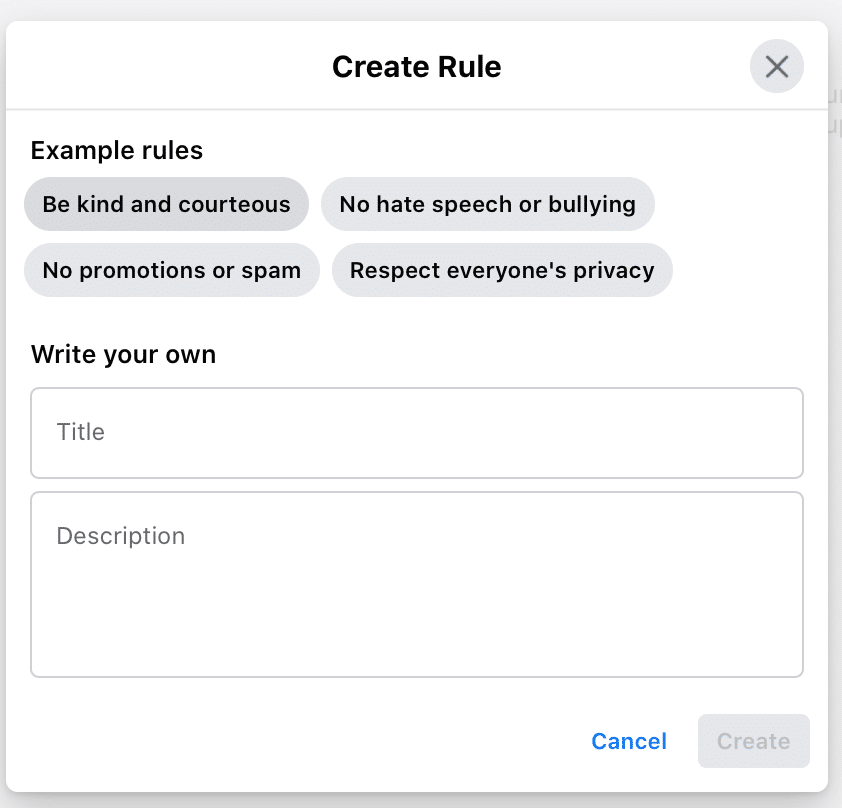
Task: Apply the courteous behavior rule chip
Action: tap(166, 204)
